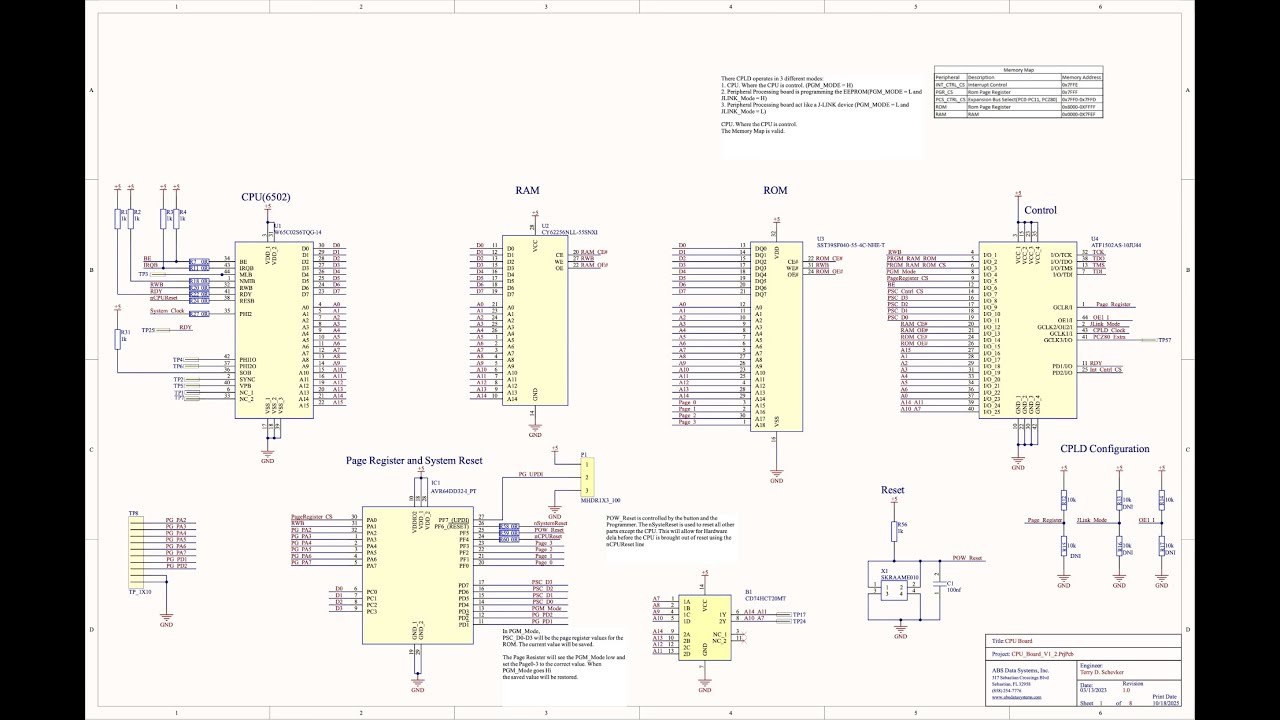Click the MHDR1X3_100 header P1 symbol
The width and height of the screenshot is (1280, 720).
pos(588,476)
